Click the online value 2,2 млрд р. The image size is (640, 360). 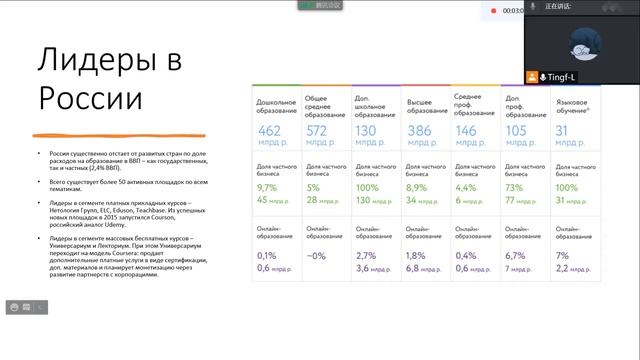click(573, 269)
